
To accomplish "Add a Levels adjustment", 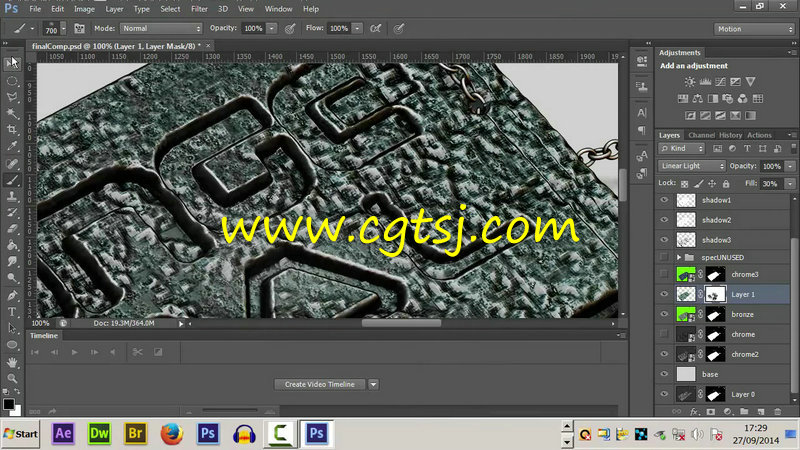I will [x=705, y=82].
